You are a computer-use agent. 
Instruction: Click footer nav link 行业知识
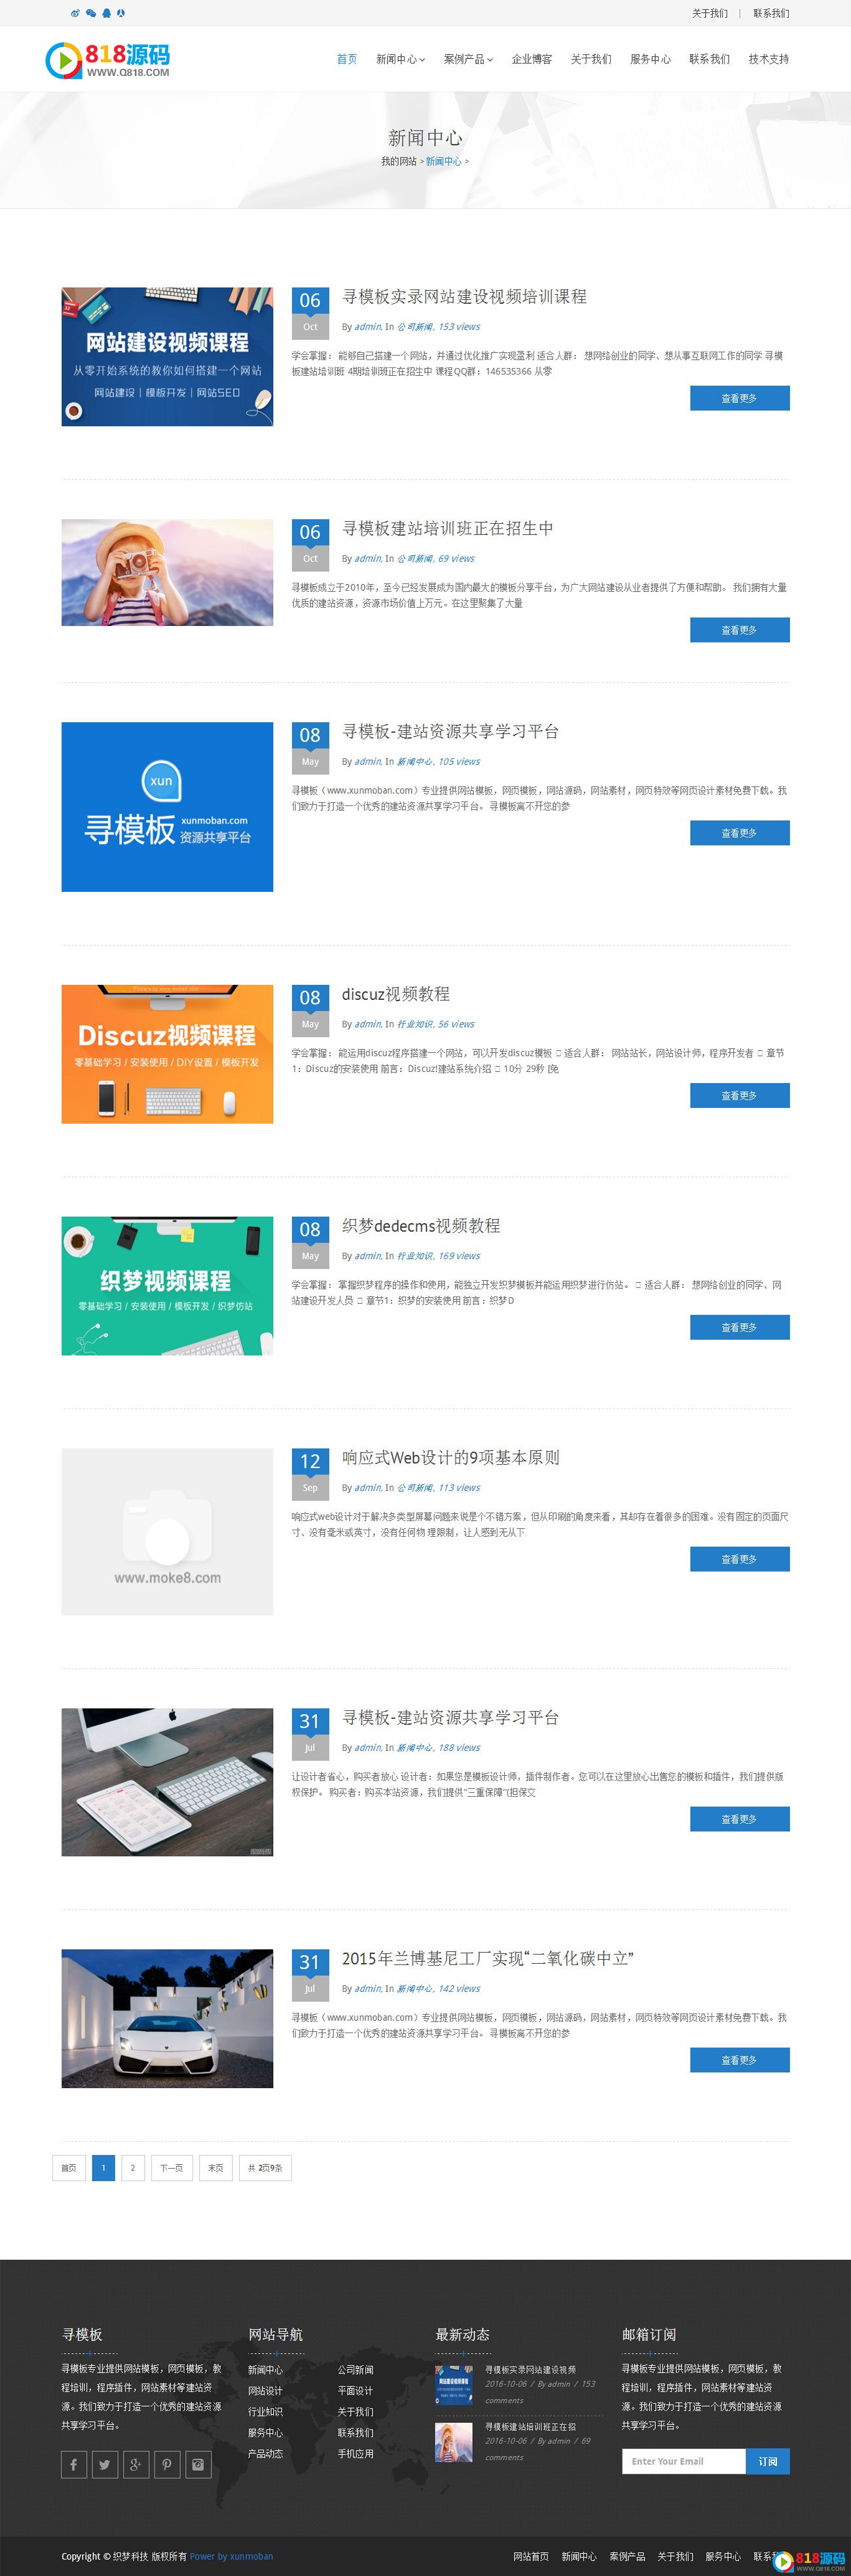tap(265, 2411)
